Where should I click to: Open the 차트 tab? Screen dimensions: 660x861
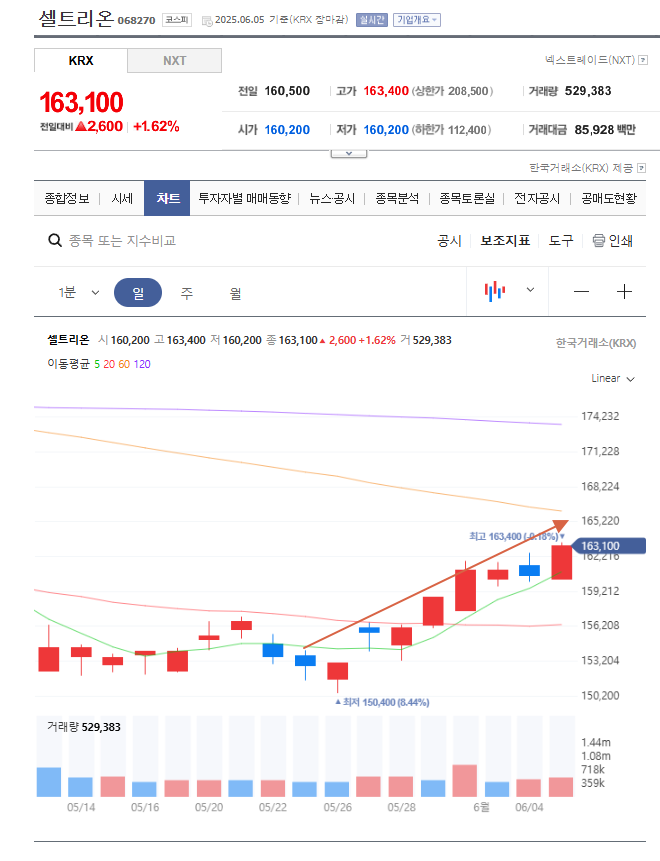[x=167, y=198]
